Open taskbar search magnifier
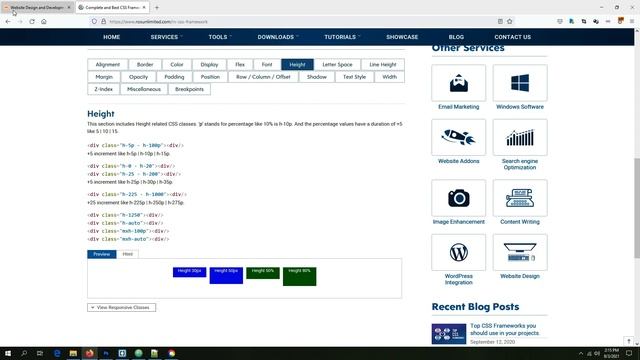The height and width of the screenshot is (360, 640). pyautogui.click(x=24, y=353)
